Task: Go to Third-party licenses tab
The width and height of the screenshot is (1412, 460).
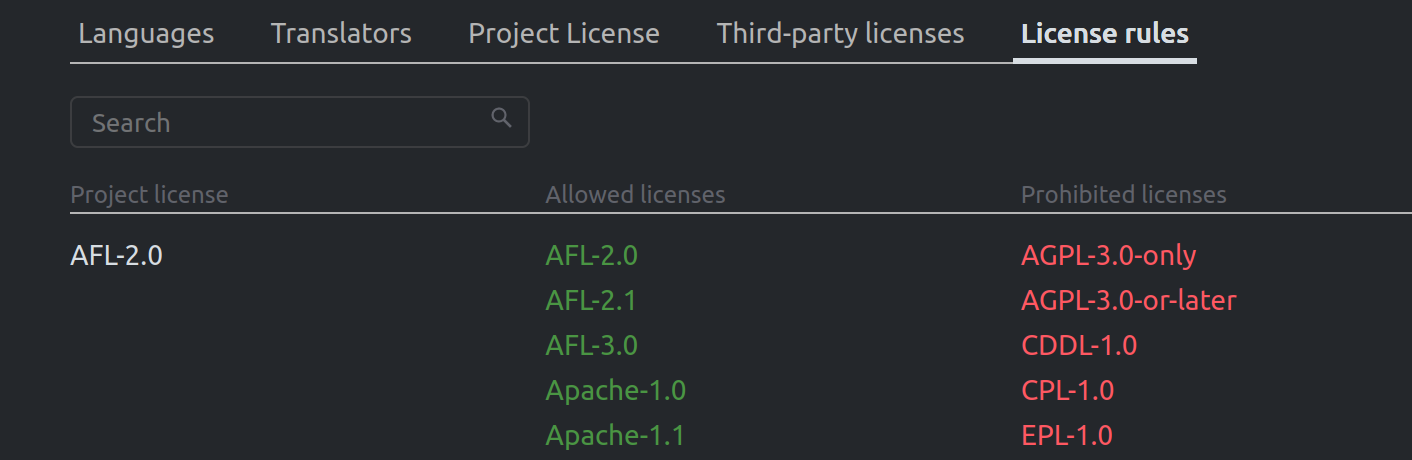Action: click(840, 34)
